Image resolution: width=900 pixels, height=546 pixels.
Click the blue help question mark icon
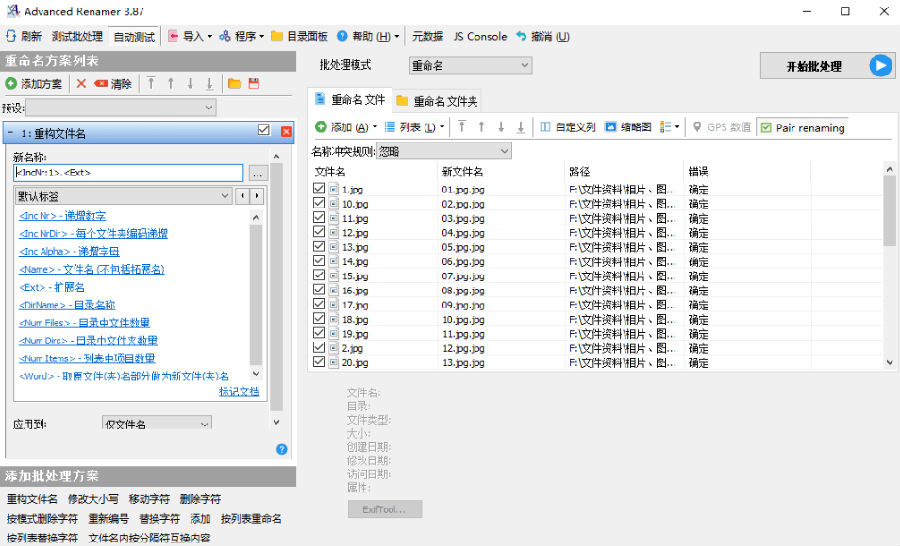pyautogui.click(x=281, y=449)
